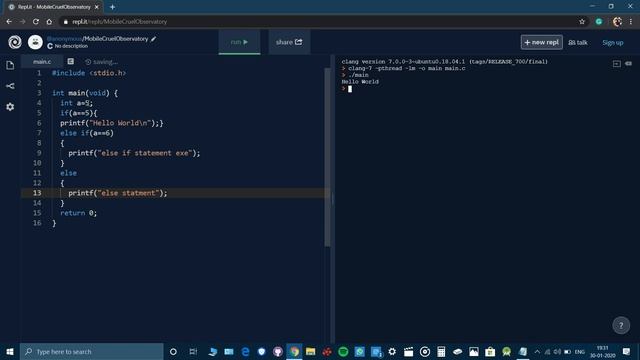640x360 pixels.
Task: Open Chrome three-dot menu
Action: [x=631, y=22]
